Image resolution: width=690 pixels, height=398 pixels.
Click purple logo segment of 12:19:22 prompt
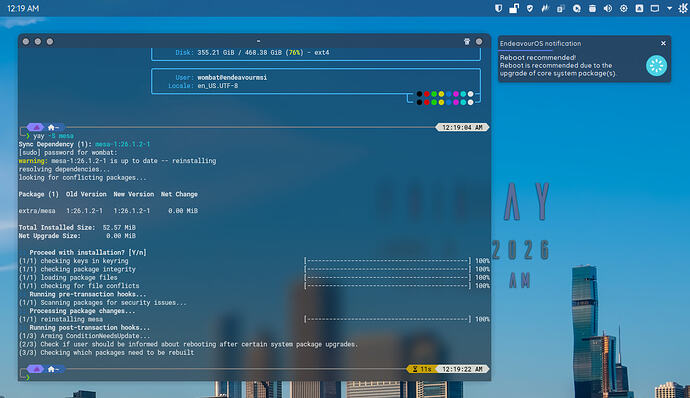point(36,369)
